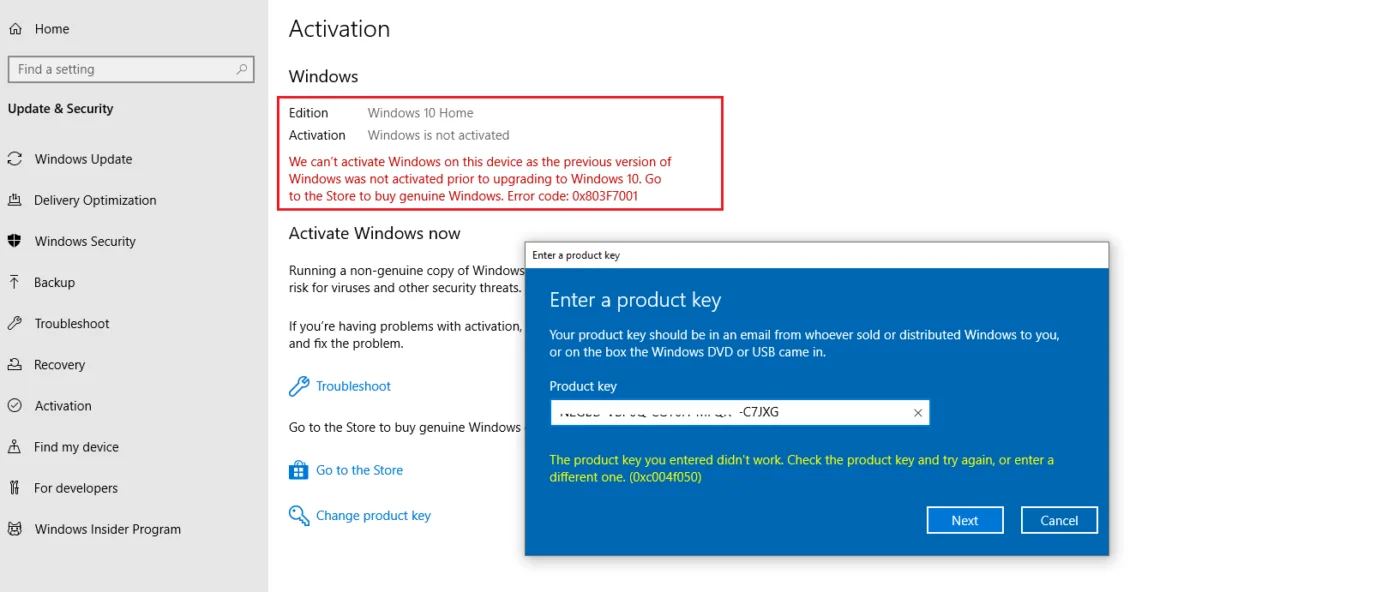Select the Troubleshoot wrench icon
1400x592 pixels.
click(14, 323)
